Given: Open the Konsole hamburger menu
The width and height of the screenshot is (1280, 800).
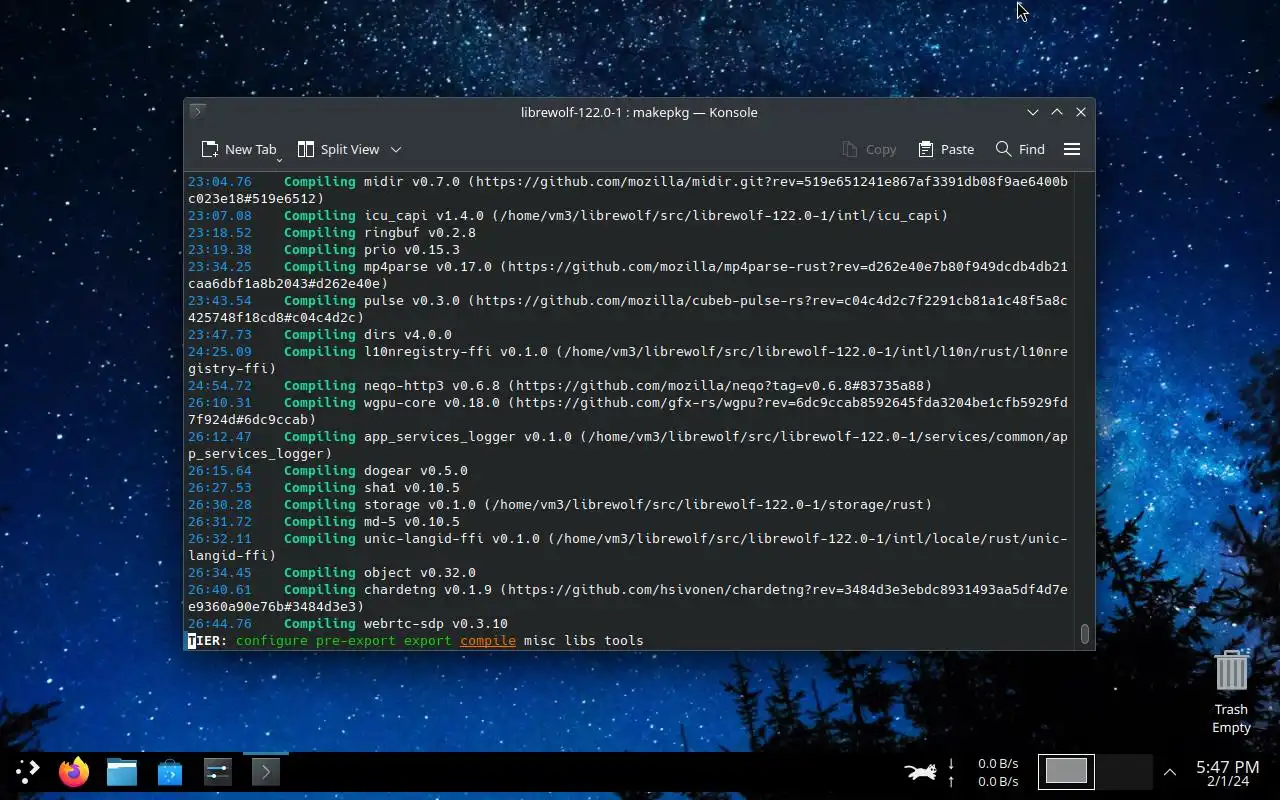Looking at the screenshot, I should click(1072, 149).
